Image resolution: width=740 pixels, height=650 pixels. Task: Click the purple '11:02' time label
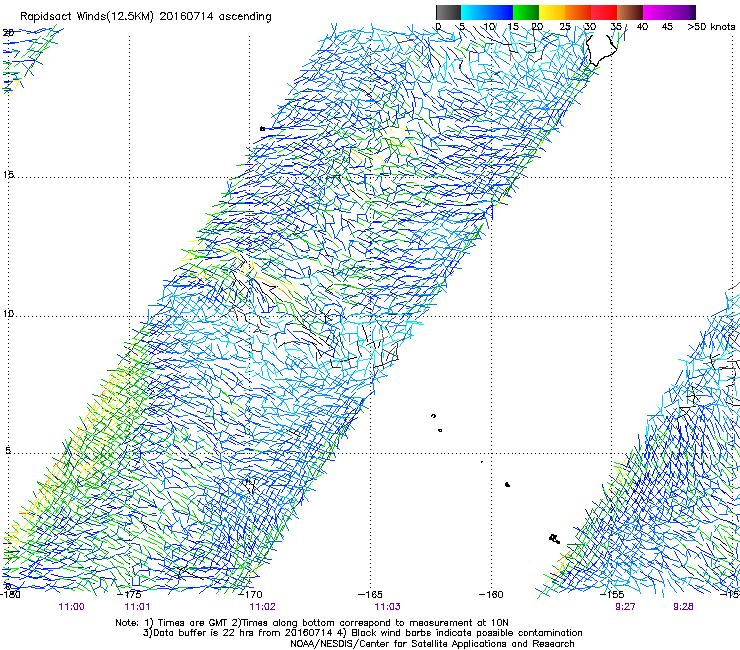coord(262,607)
